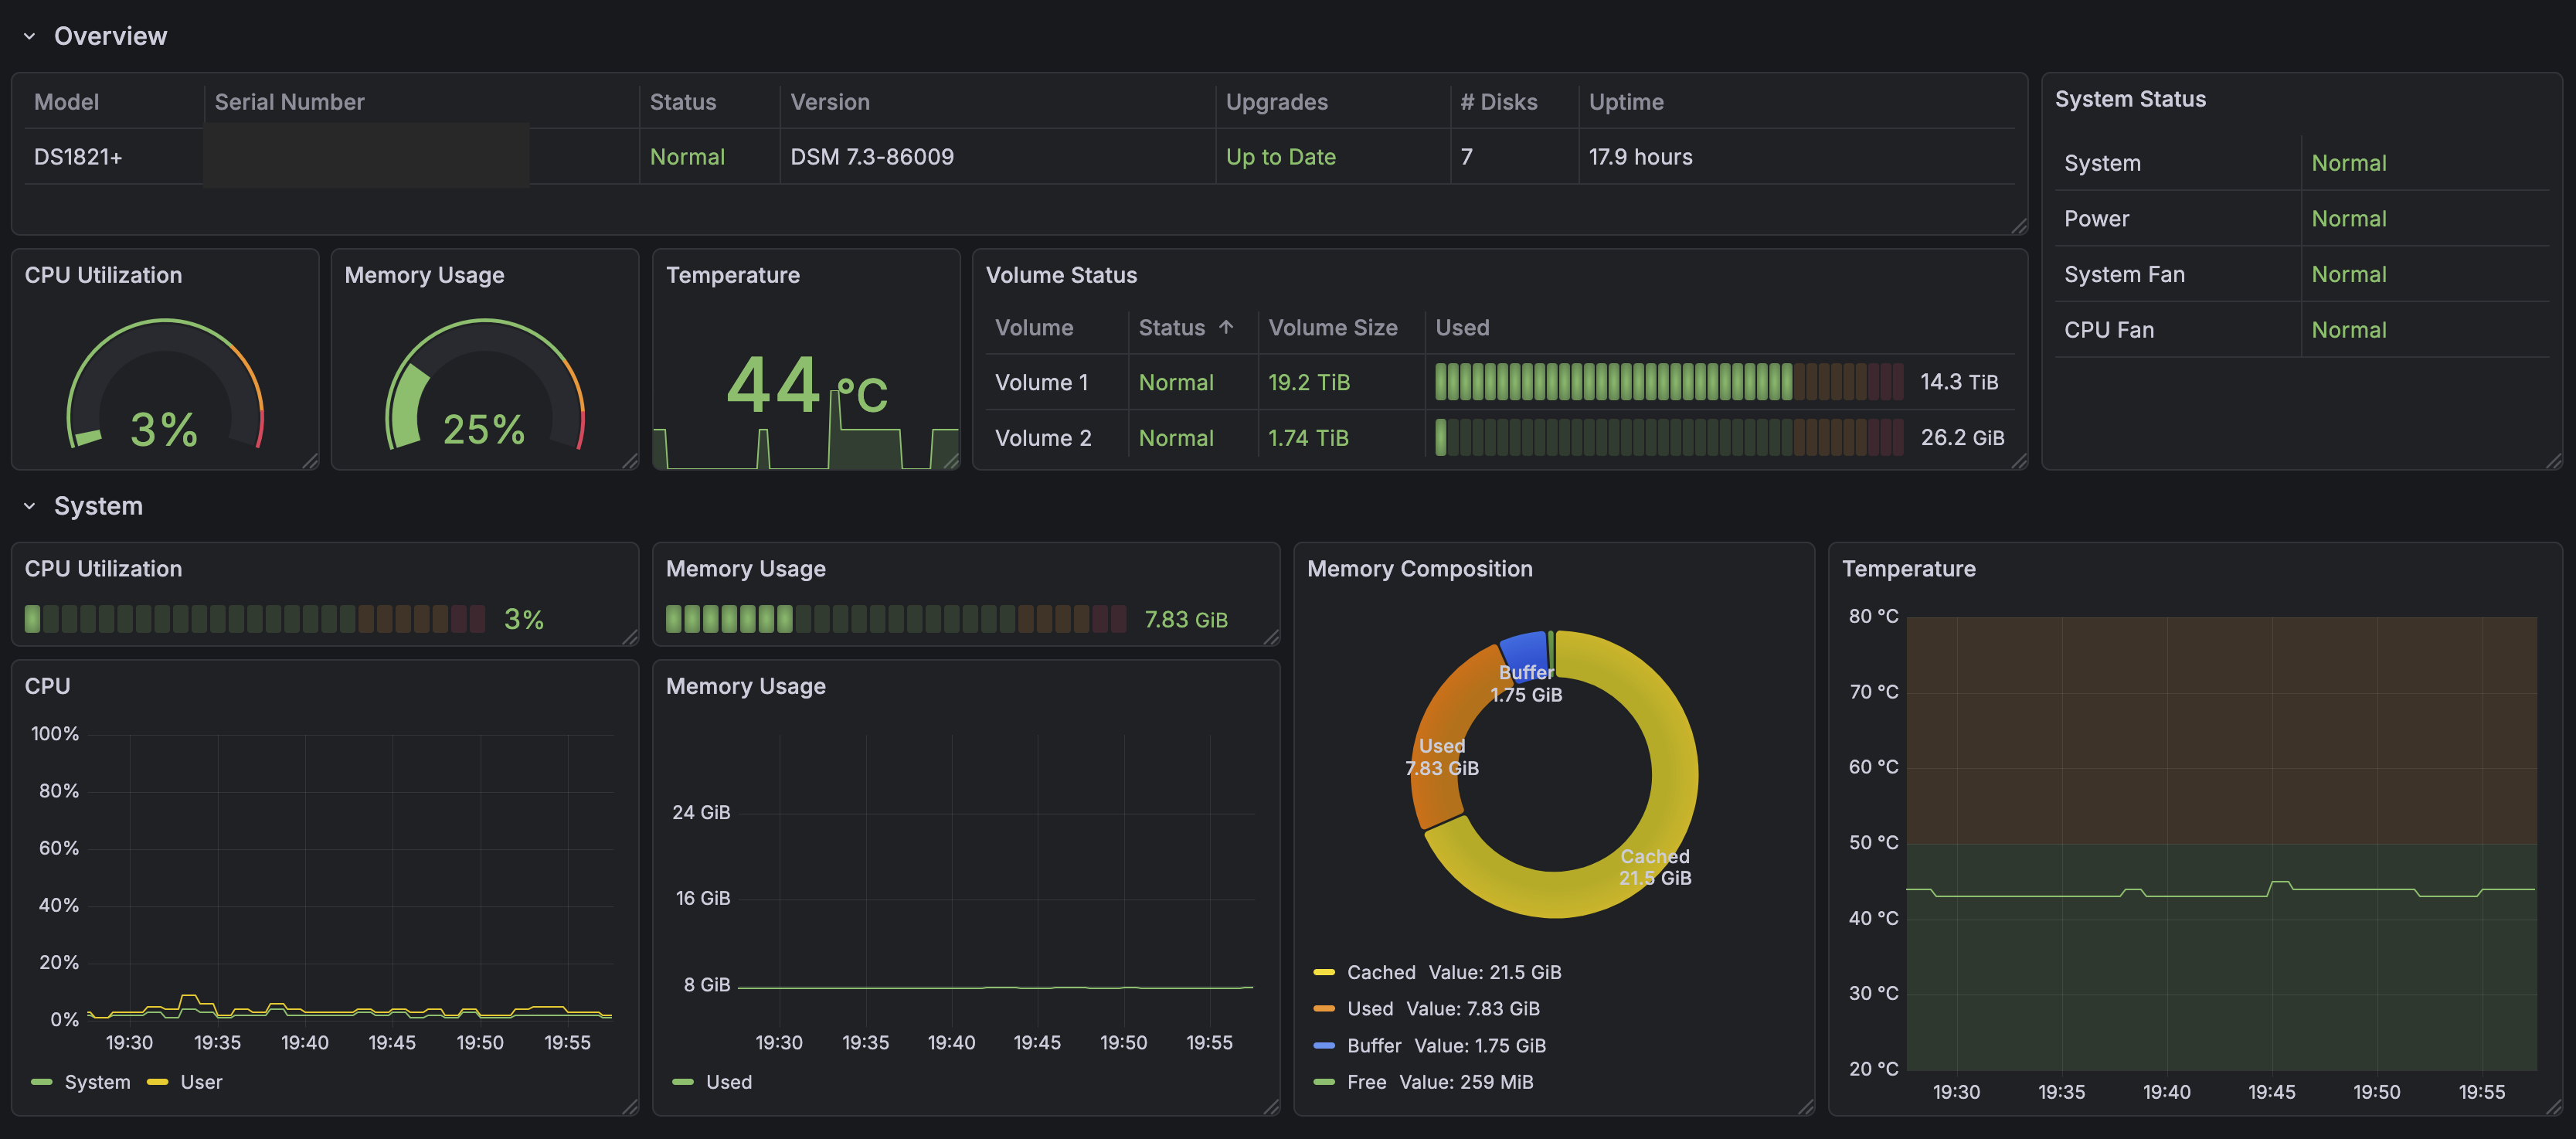2576x1139 pixels.
Task: Toggle the System series in CPU legend
Action: coord(96,1082)
